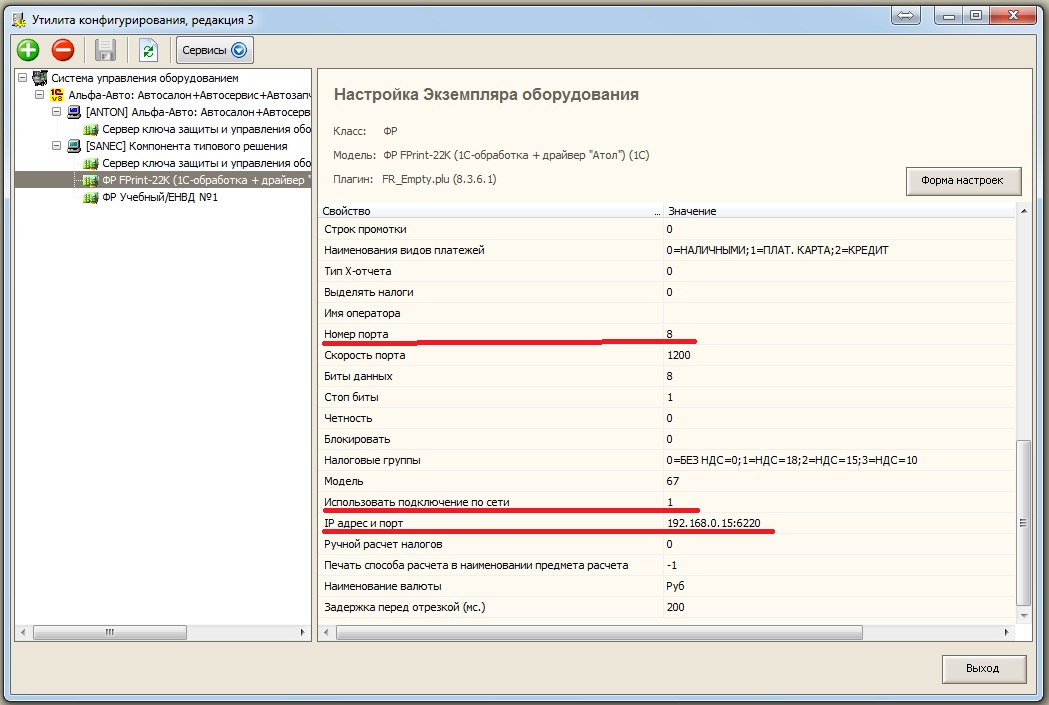Click the server key icon under [ANTON]

click(90, 129)
